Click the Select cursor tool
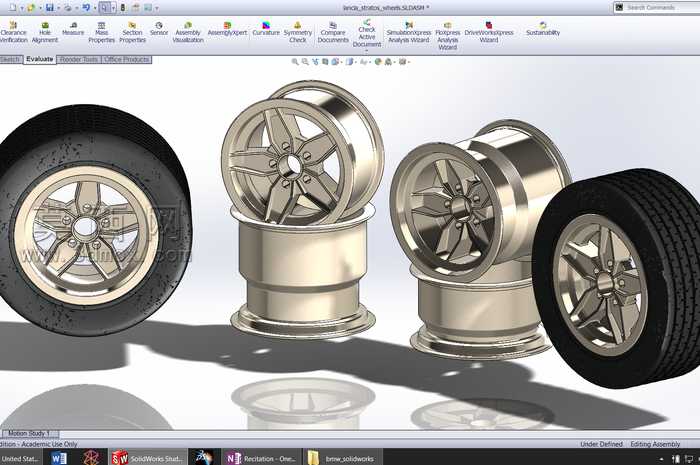Viewport: 700px width, 465px height. (104, 8)
